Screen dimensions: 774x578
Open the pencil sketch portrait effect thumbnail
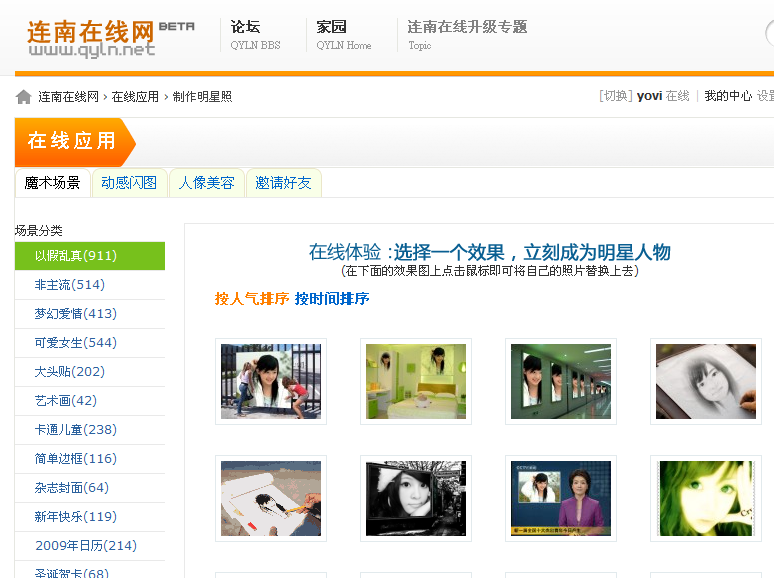pyautogui.click(x=706, y=382)
